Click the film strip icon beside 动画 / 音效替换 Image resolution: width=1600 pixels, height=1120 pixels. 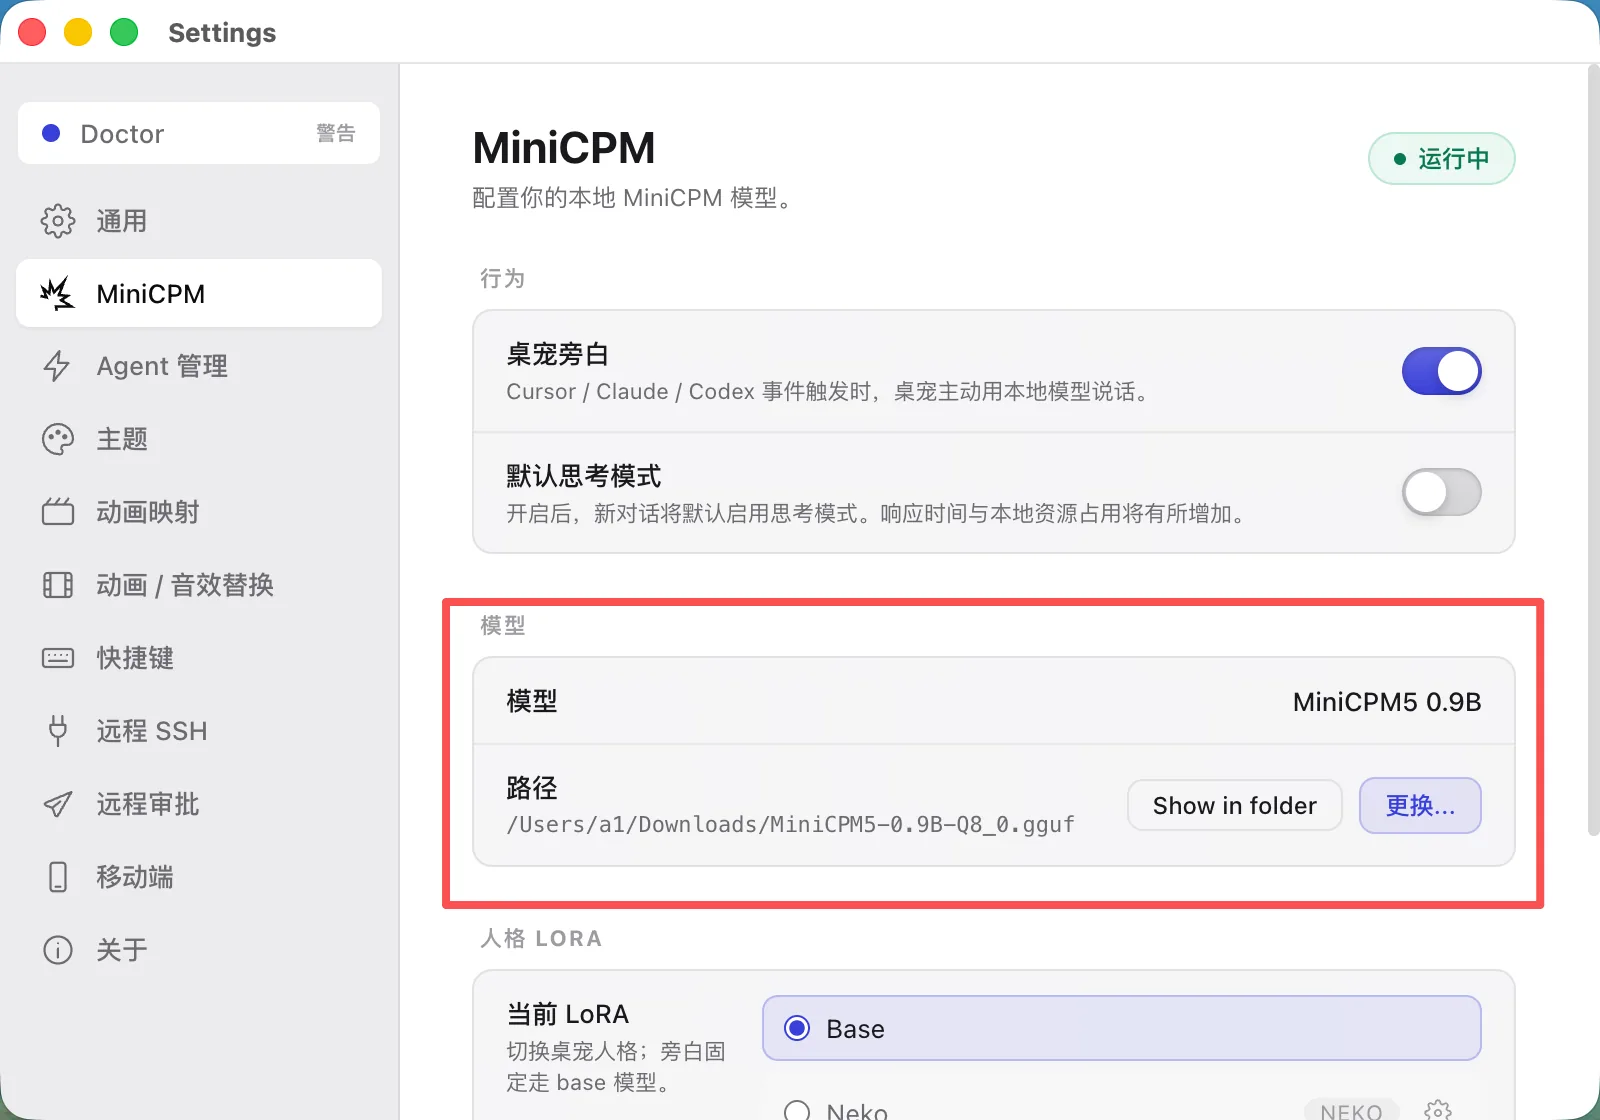click(58, 585)
